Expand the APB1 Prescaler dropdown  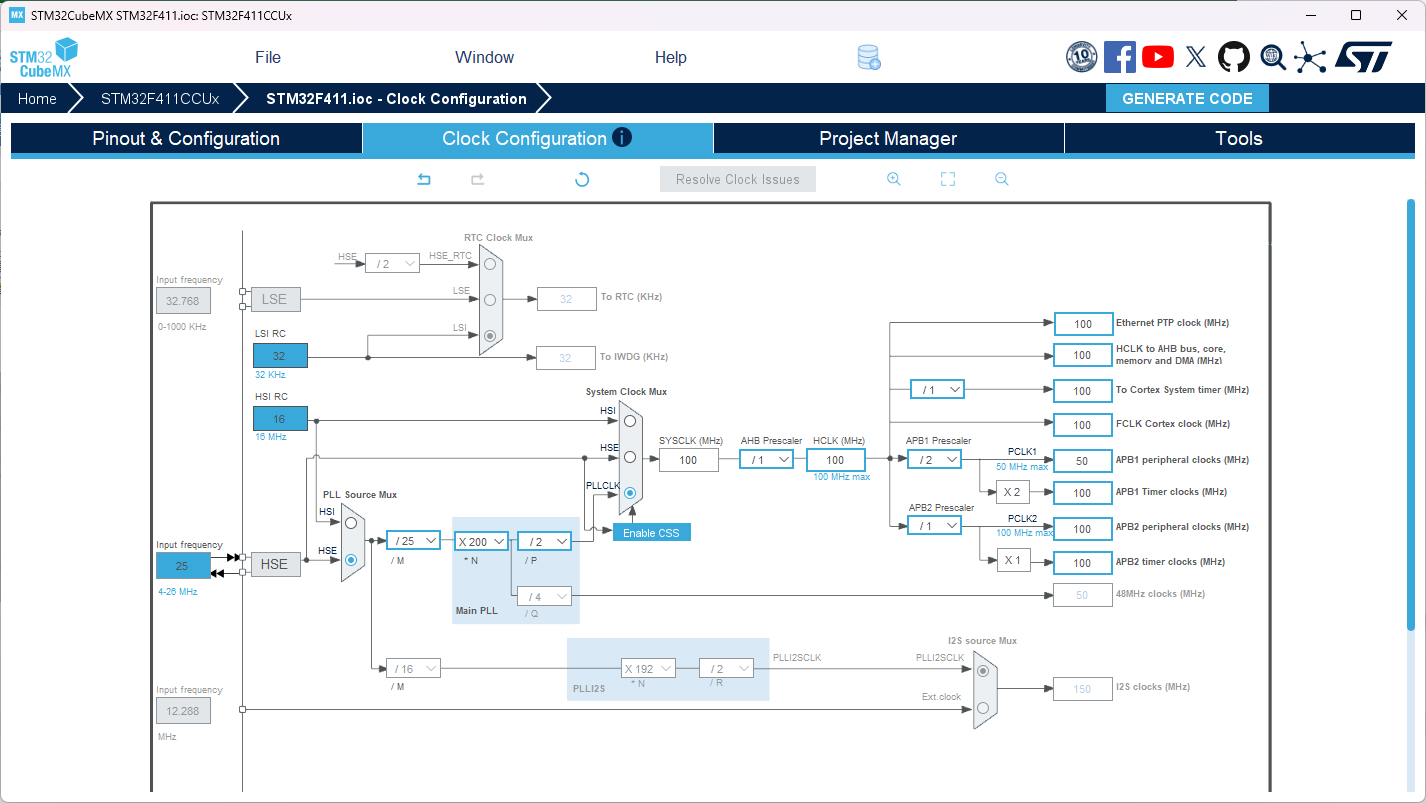[x=934, y=460]
